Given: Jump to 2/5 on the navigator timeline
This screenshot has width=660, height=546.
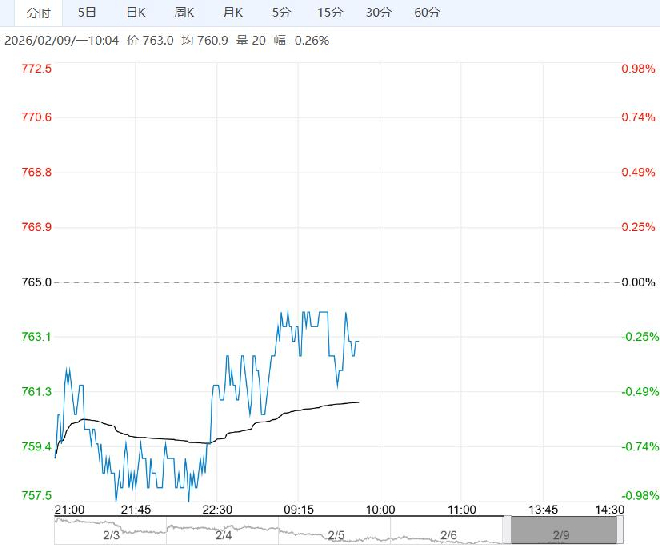Looking at the screenshot, I should [x=336, y=536].
